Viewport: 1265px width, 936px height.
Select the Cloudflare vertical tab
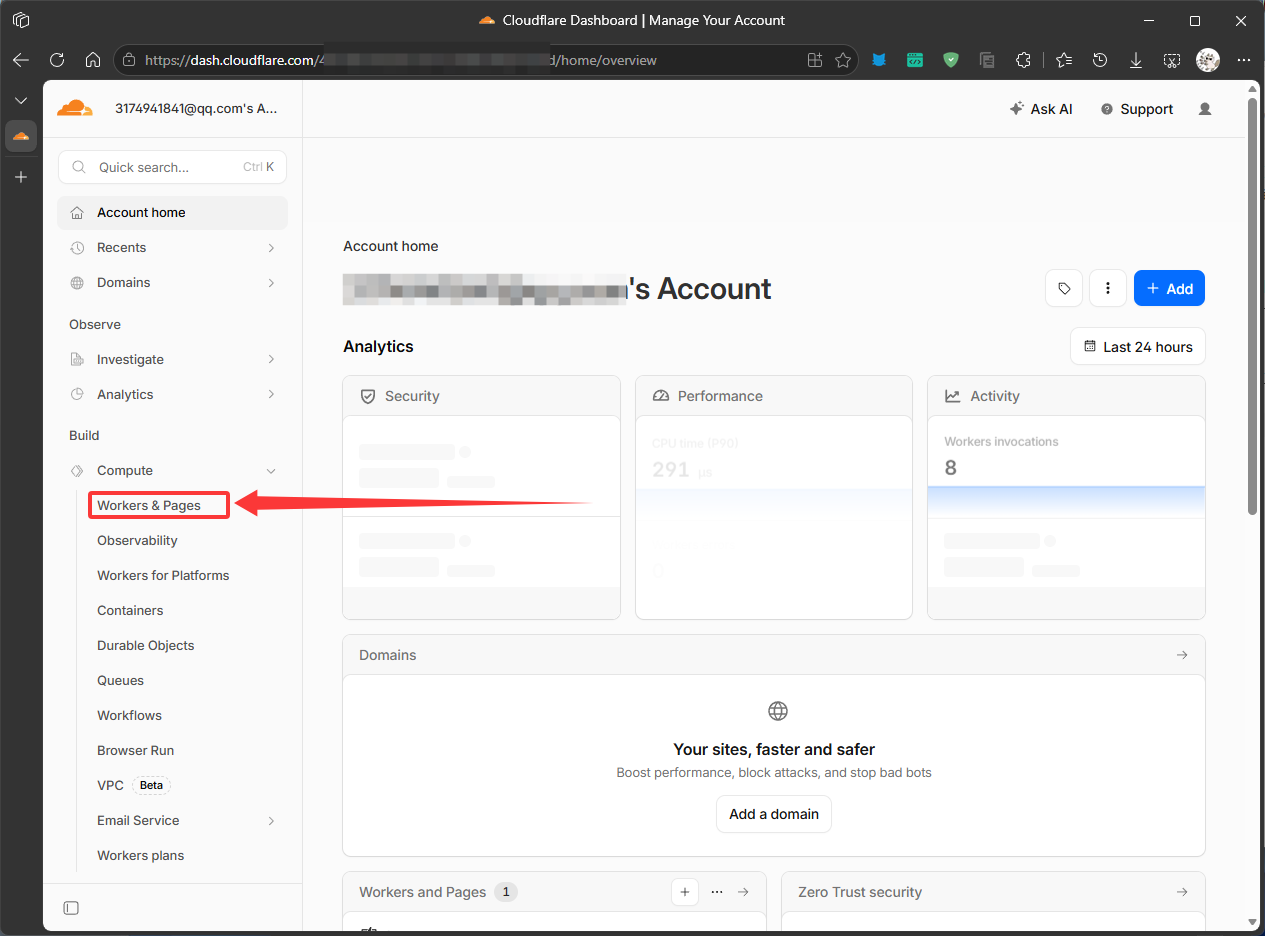[21, 136]
